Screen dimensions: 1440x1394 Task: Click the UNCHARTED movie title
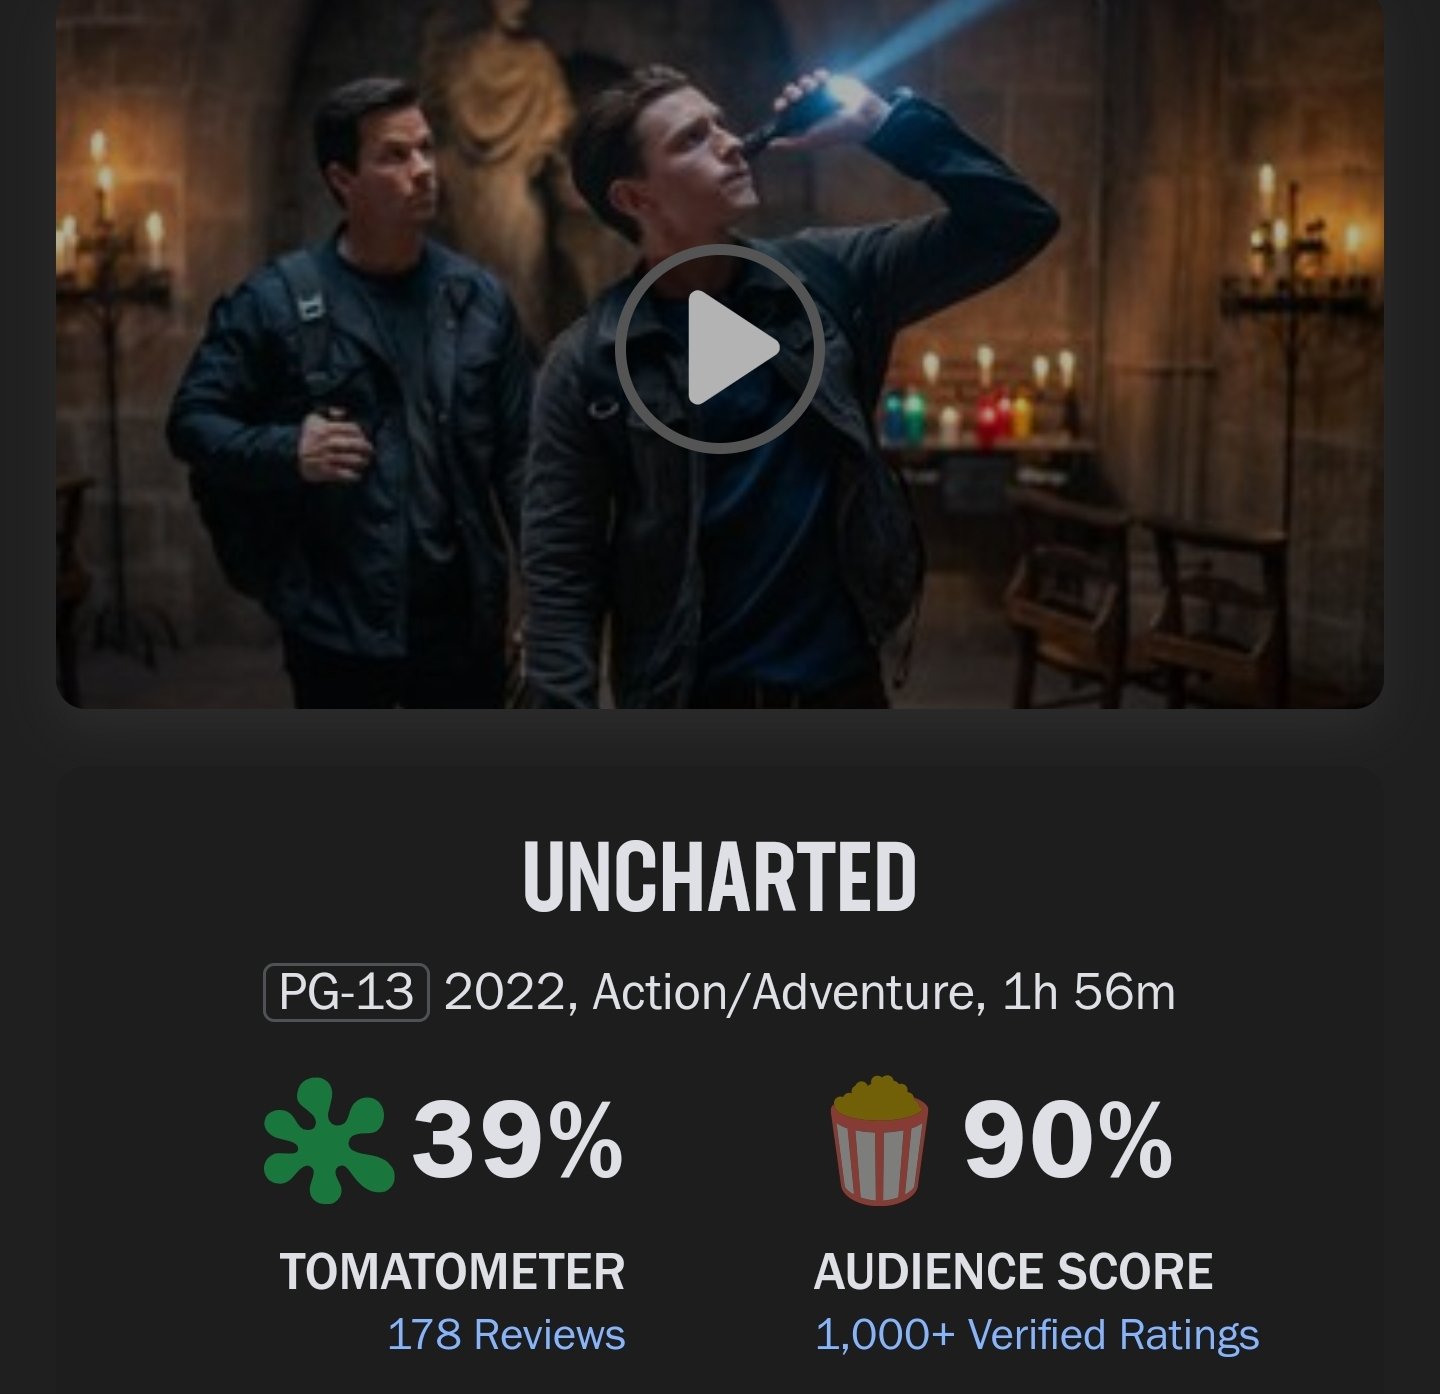tap(719, 877)
